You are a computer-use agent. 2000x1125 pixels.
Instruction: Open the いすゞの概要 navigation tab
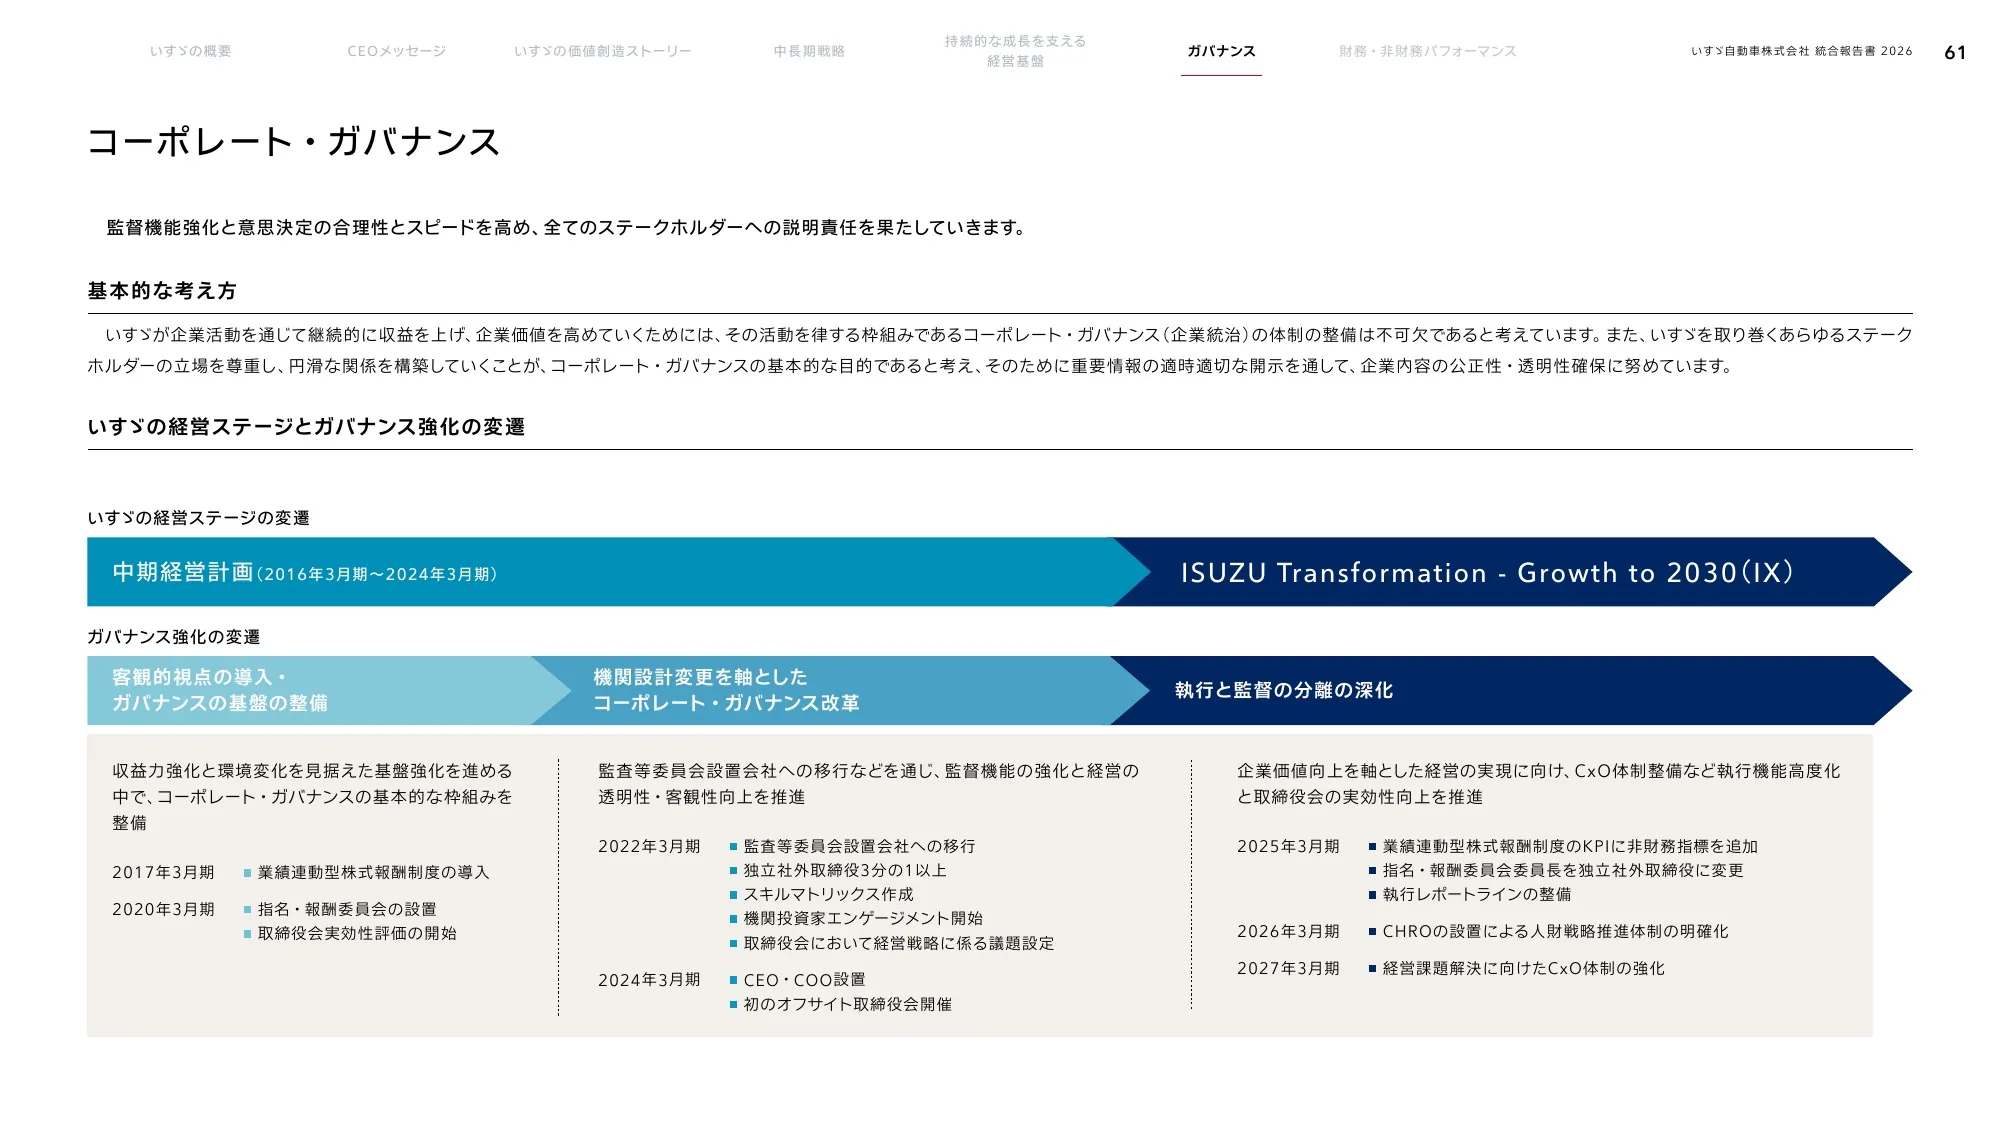click(190, 51)
